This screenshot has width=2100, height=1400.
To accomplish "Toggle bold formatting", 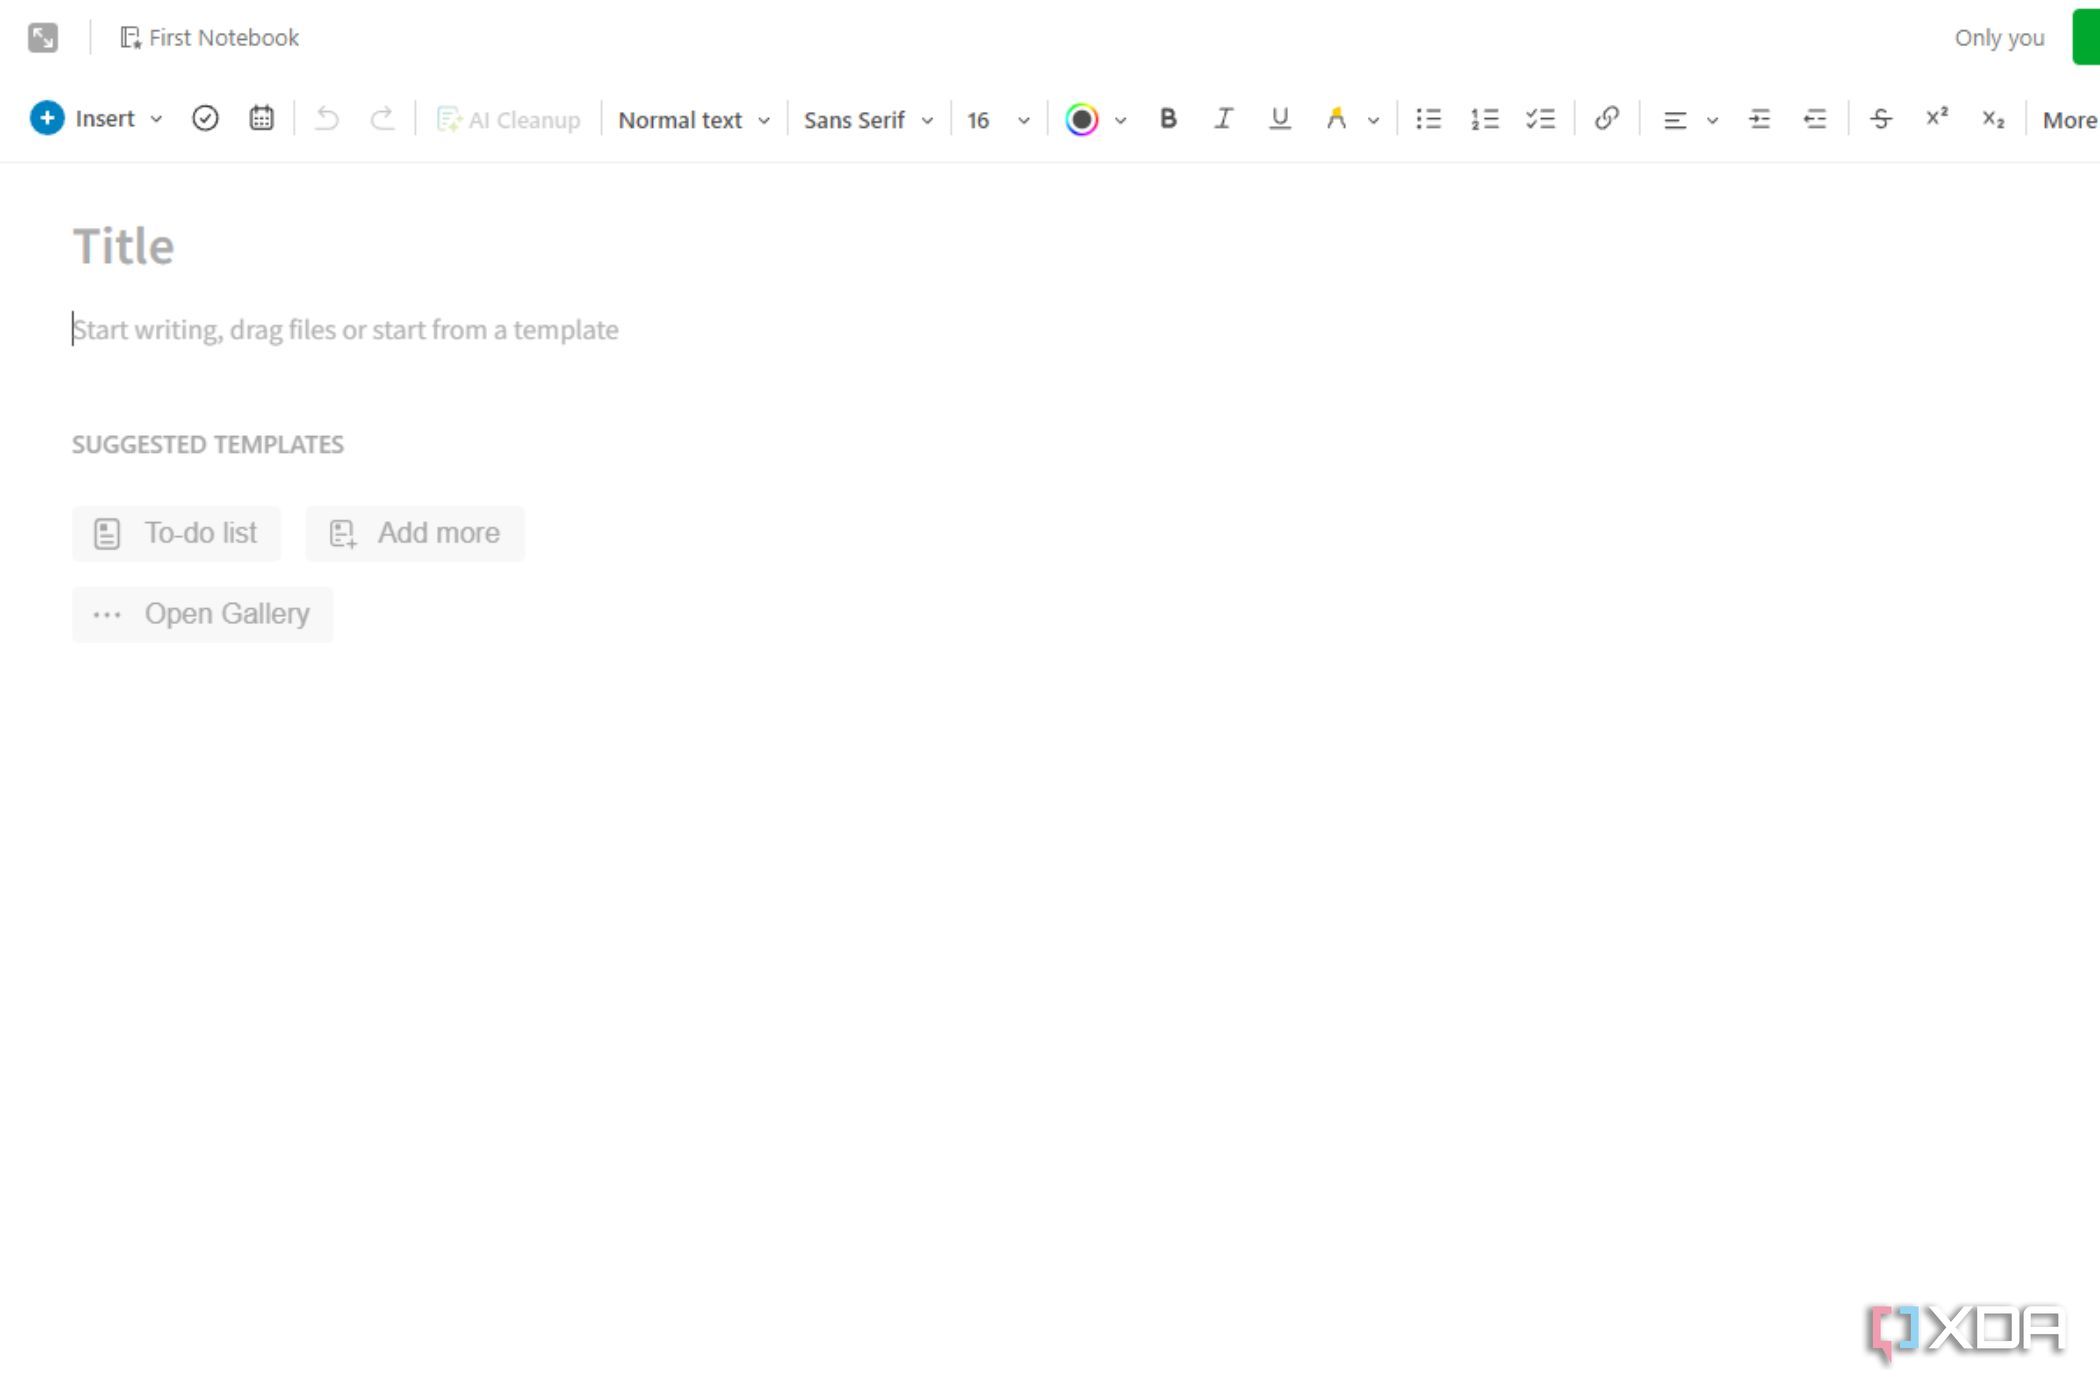I will pyautogui.click(x=1167, y=118).
